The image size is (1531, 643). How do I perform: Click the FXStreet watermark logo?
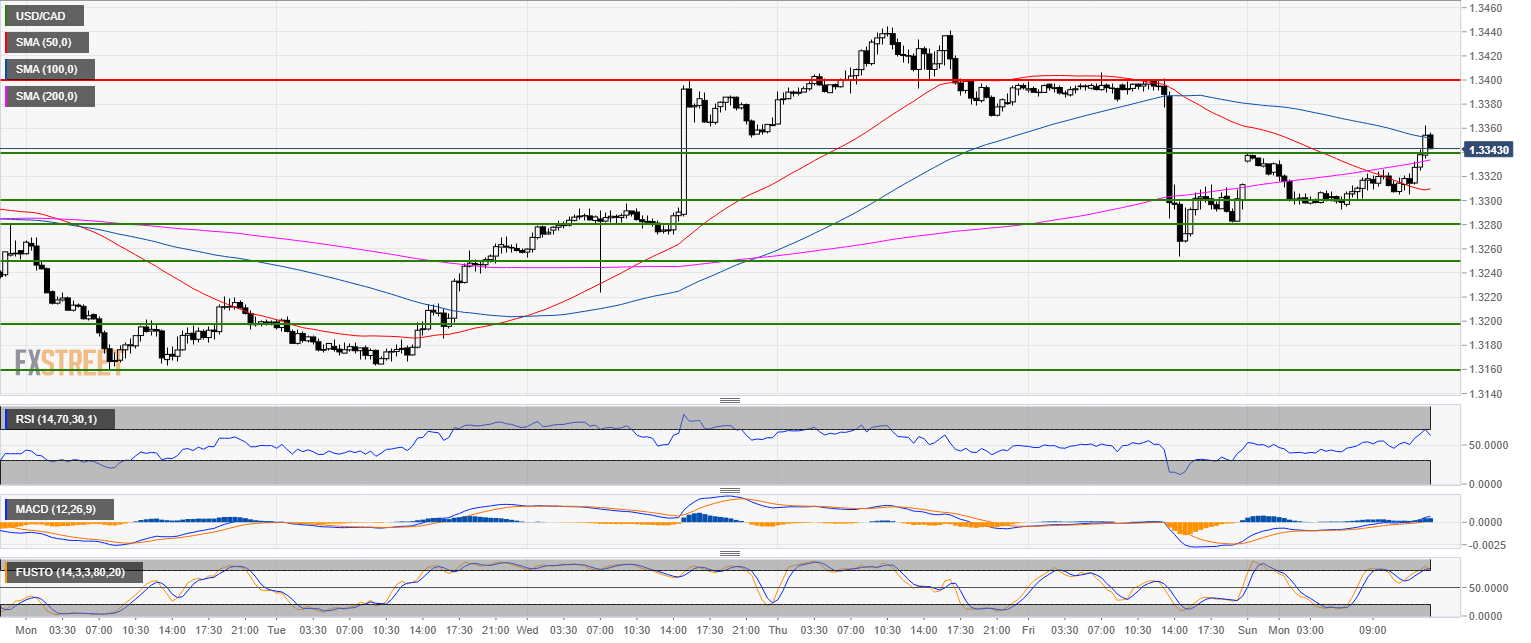[x=68, y=361]
